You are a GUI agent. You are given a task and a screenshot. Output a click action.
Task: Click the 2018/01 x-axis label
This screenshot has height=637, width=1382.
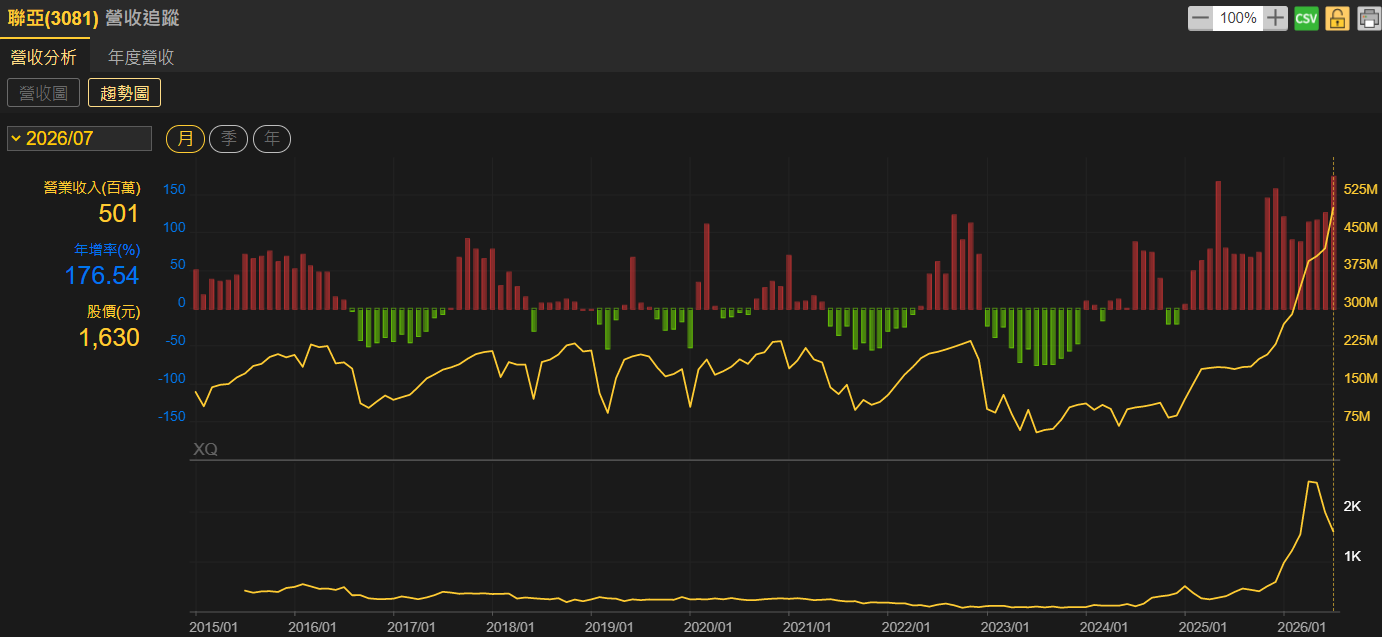(511, 626)
